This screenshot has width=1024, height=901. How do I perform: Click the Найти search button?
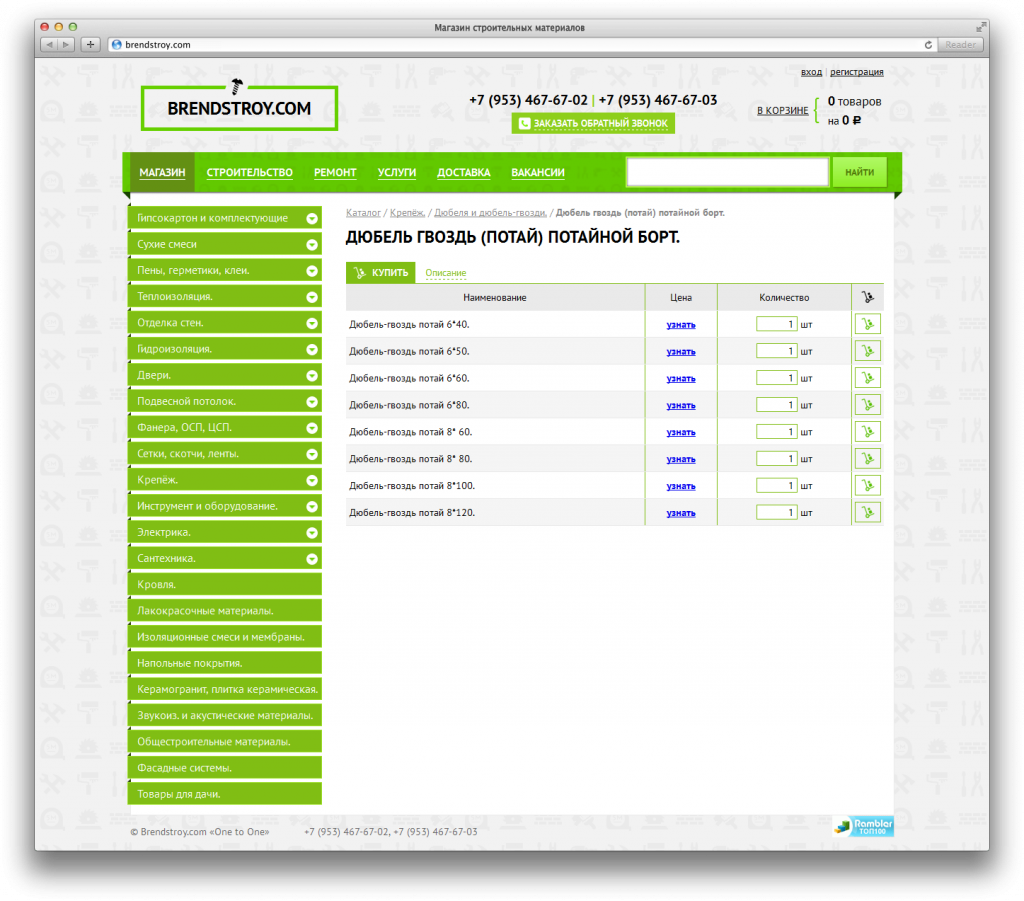(859, 172)
